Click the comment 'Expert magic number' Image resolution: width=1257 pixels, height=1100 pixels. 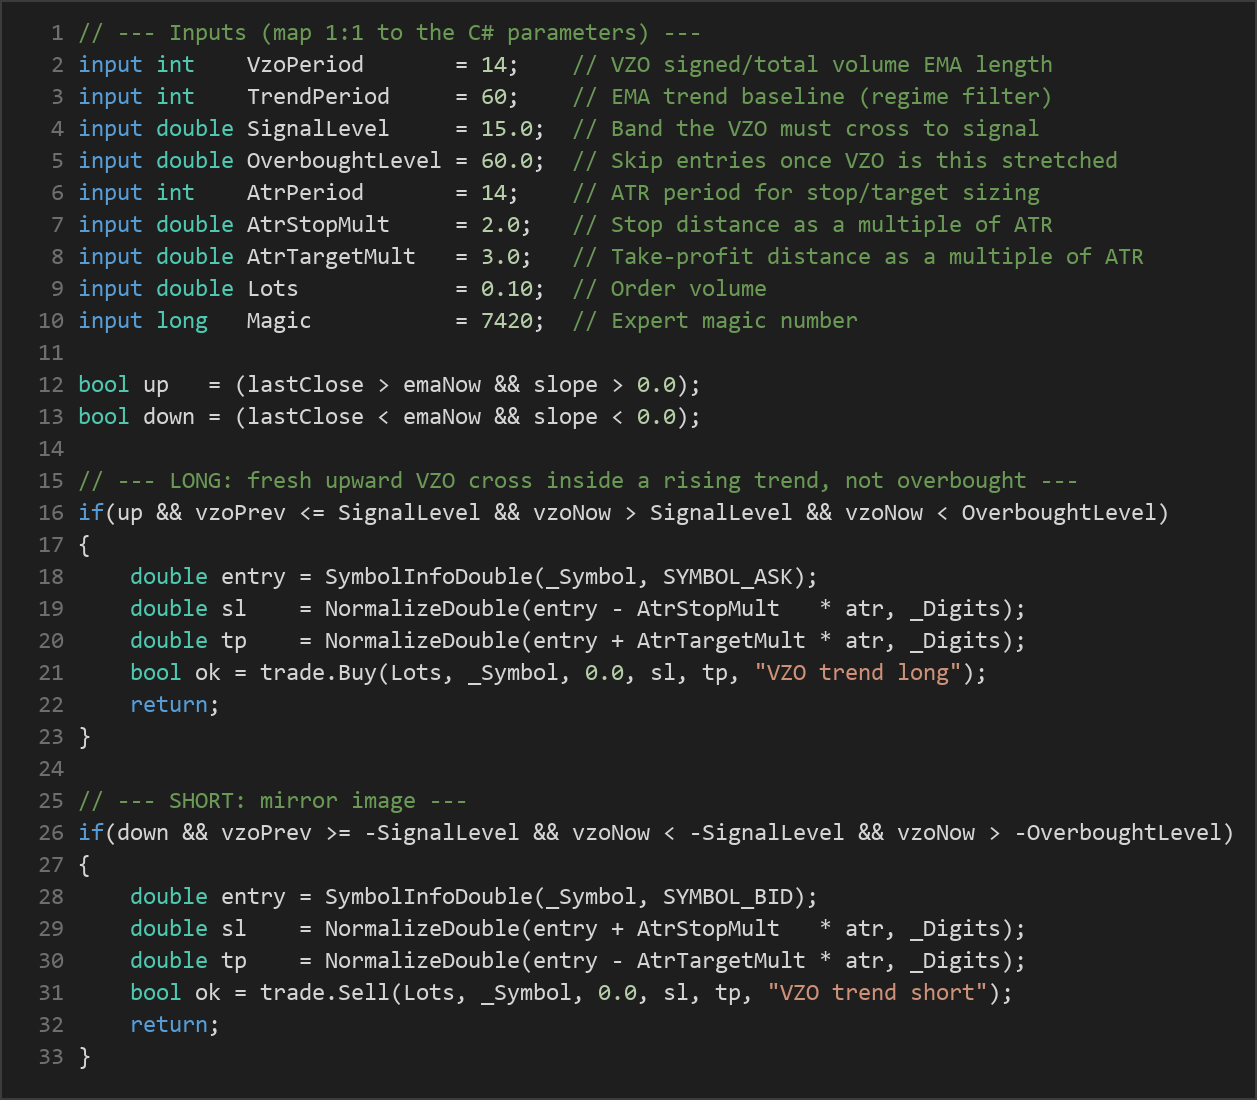click(x=734, y=321)
